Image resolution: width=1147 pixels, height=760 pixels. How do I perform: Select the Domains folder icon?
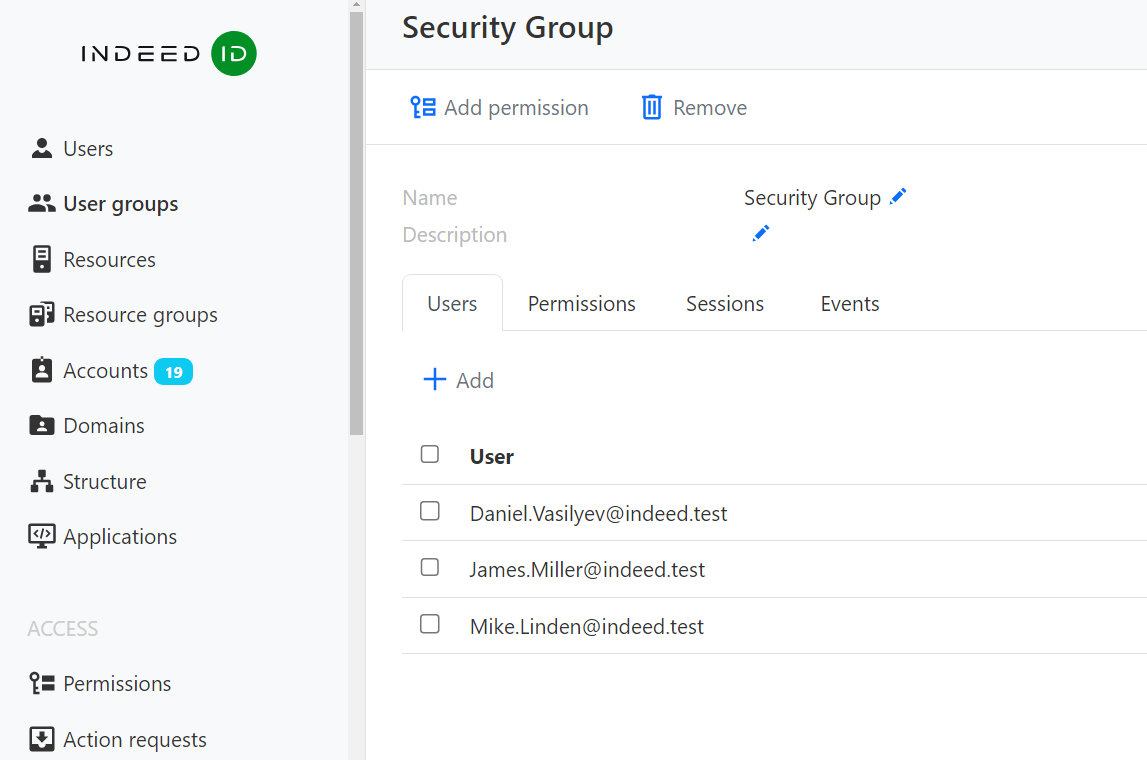pos(41,426)
